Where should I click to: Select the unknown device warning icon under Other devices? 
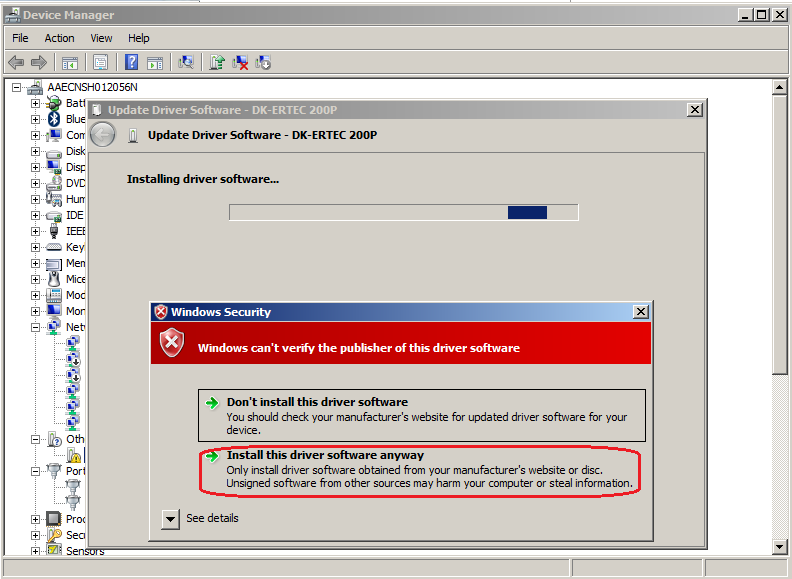click(x=74, y=455)
